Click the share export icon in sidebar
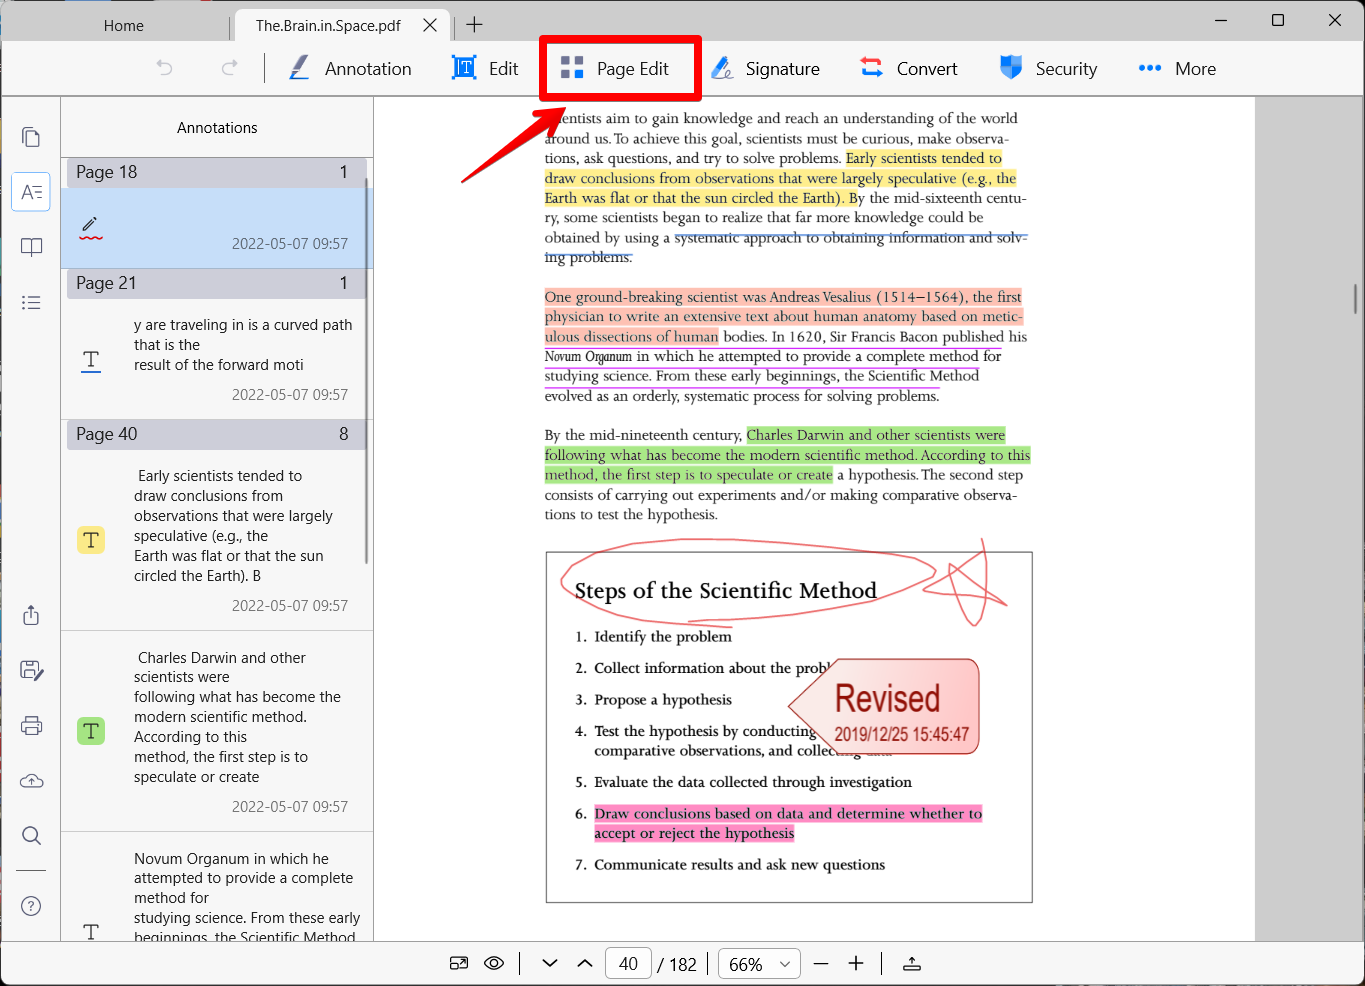The image size is (1365, 986). pos(31,615)
